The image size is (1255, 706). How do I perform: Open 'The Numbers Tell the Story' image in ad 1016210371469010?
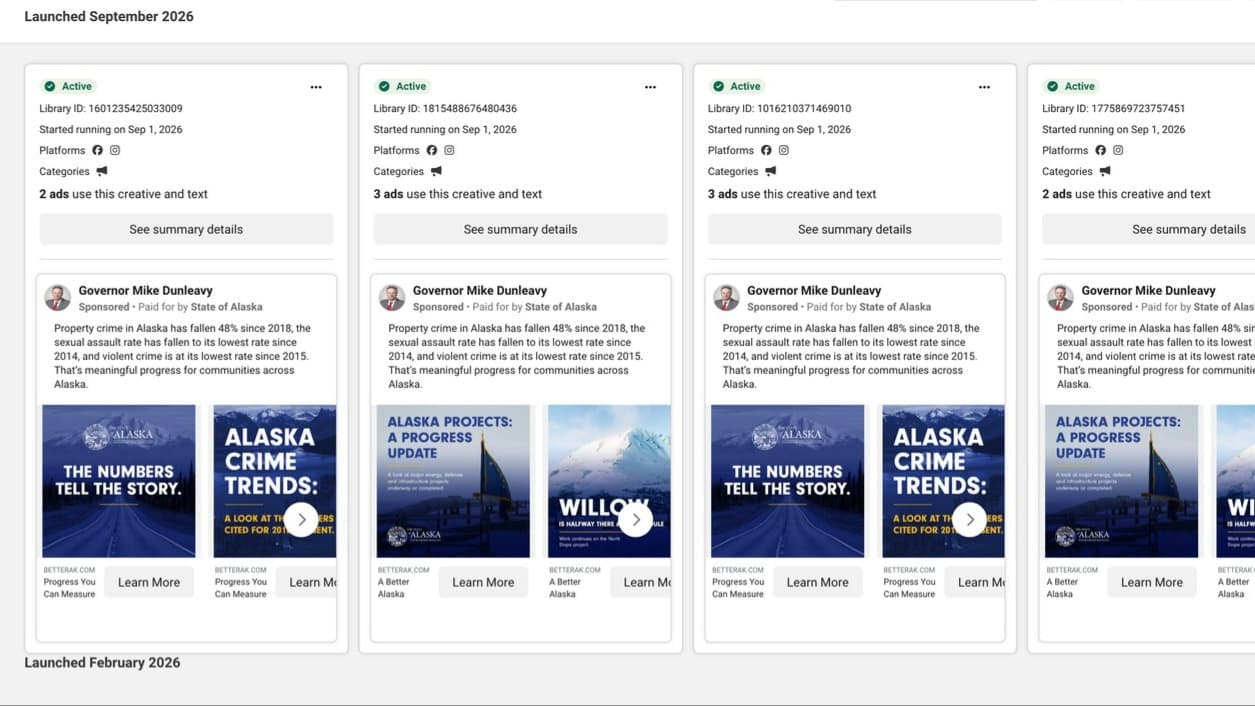pos(787,481)
